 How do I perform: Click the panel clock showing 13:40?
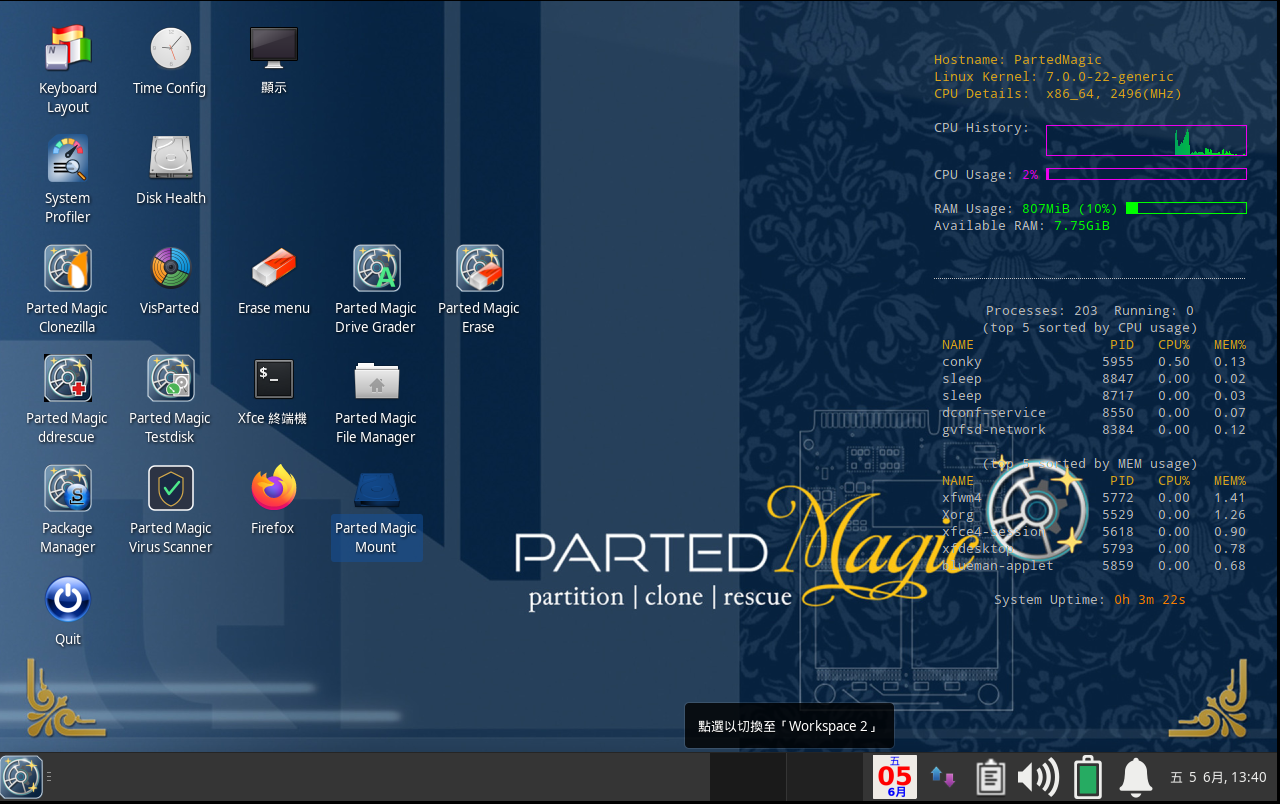coord(1218,777)
